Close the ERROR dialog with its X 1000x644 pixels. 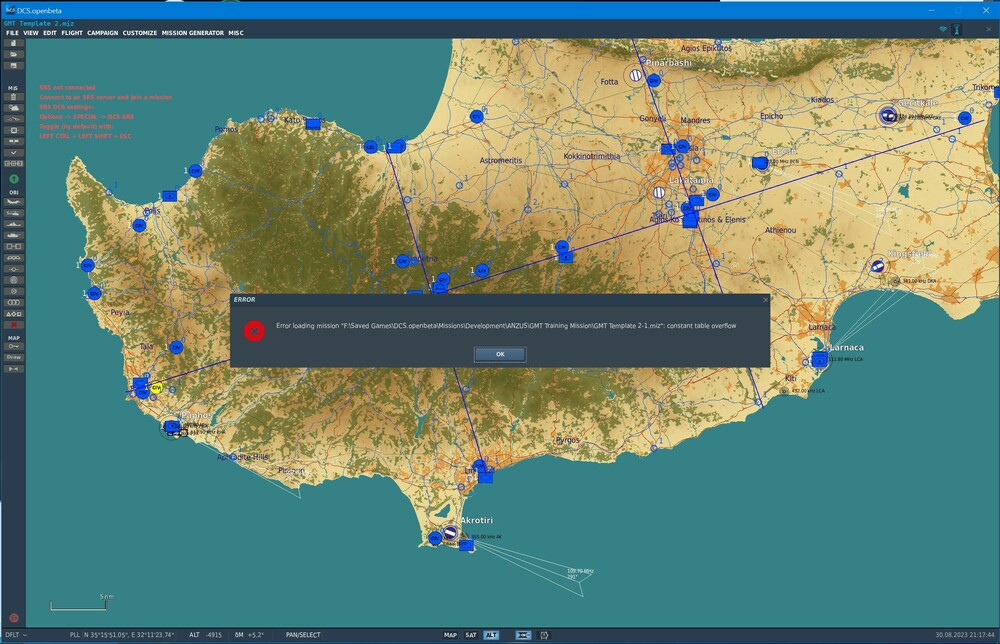(766, 299)
